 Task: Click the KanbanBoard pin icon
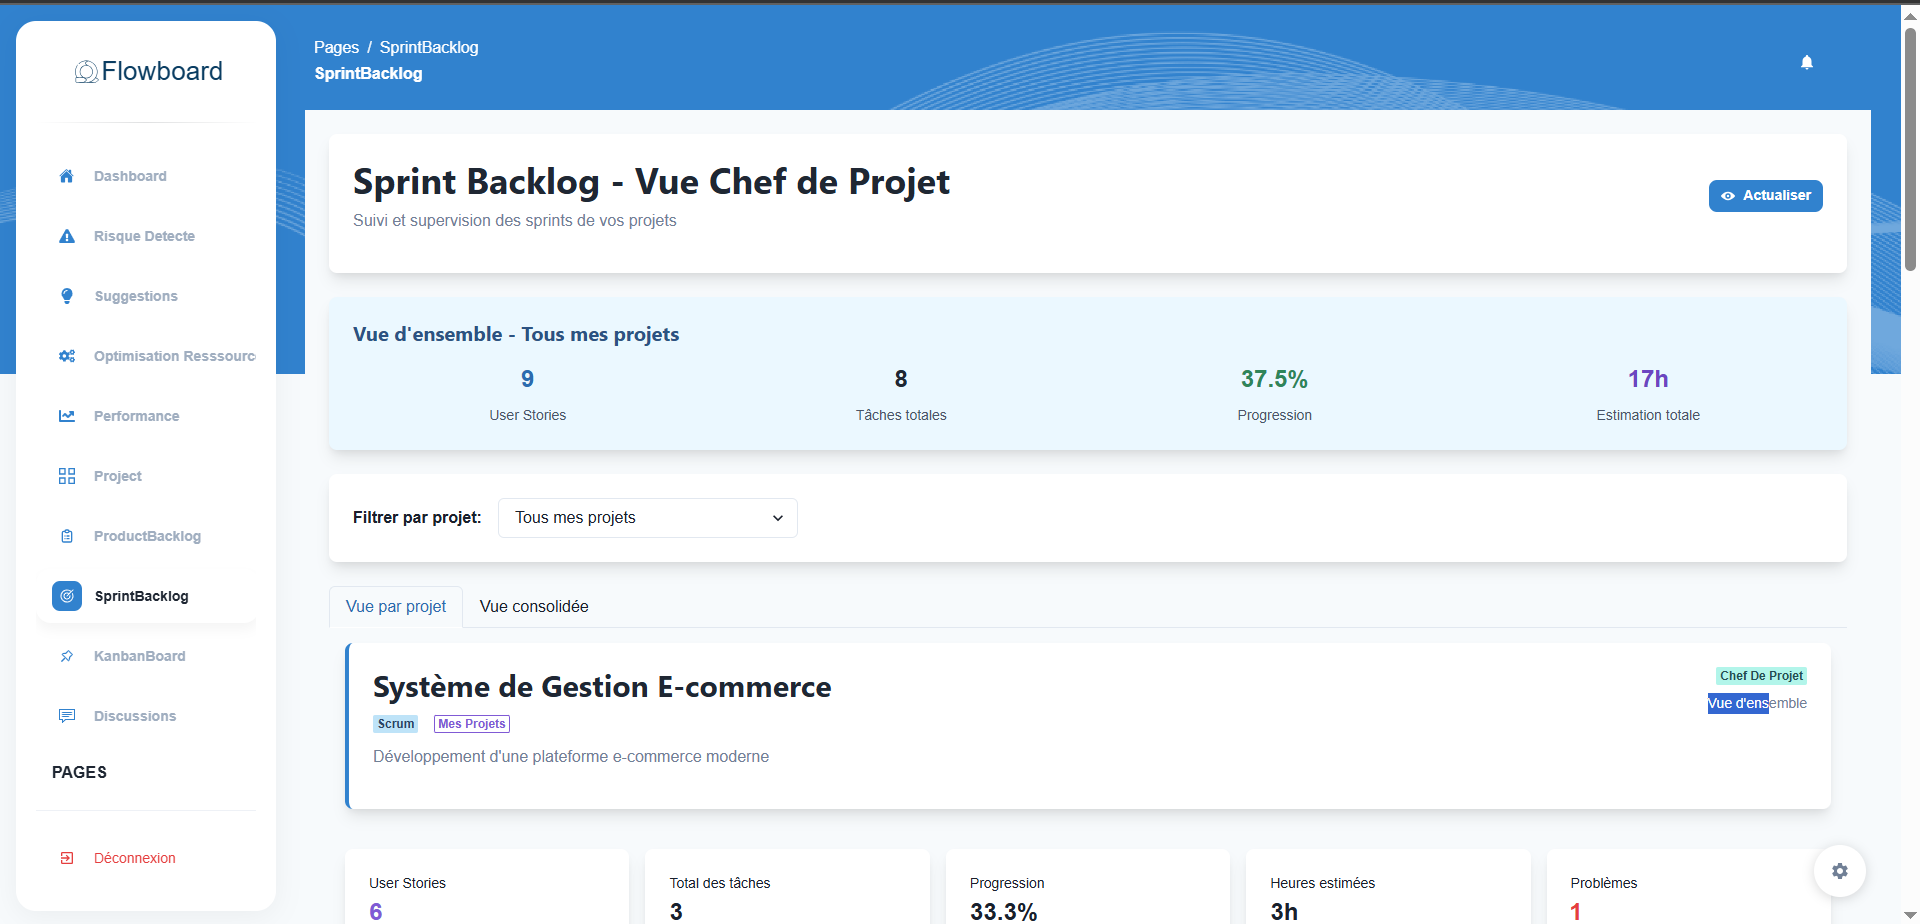67,656
